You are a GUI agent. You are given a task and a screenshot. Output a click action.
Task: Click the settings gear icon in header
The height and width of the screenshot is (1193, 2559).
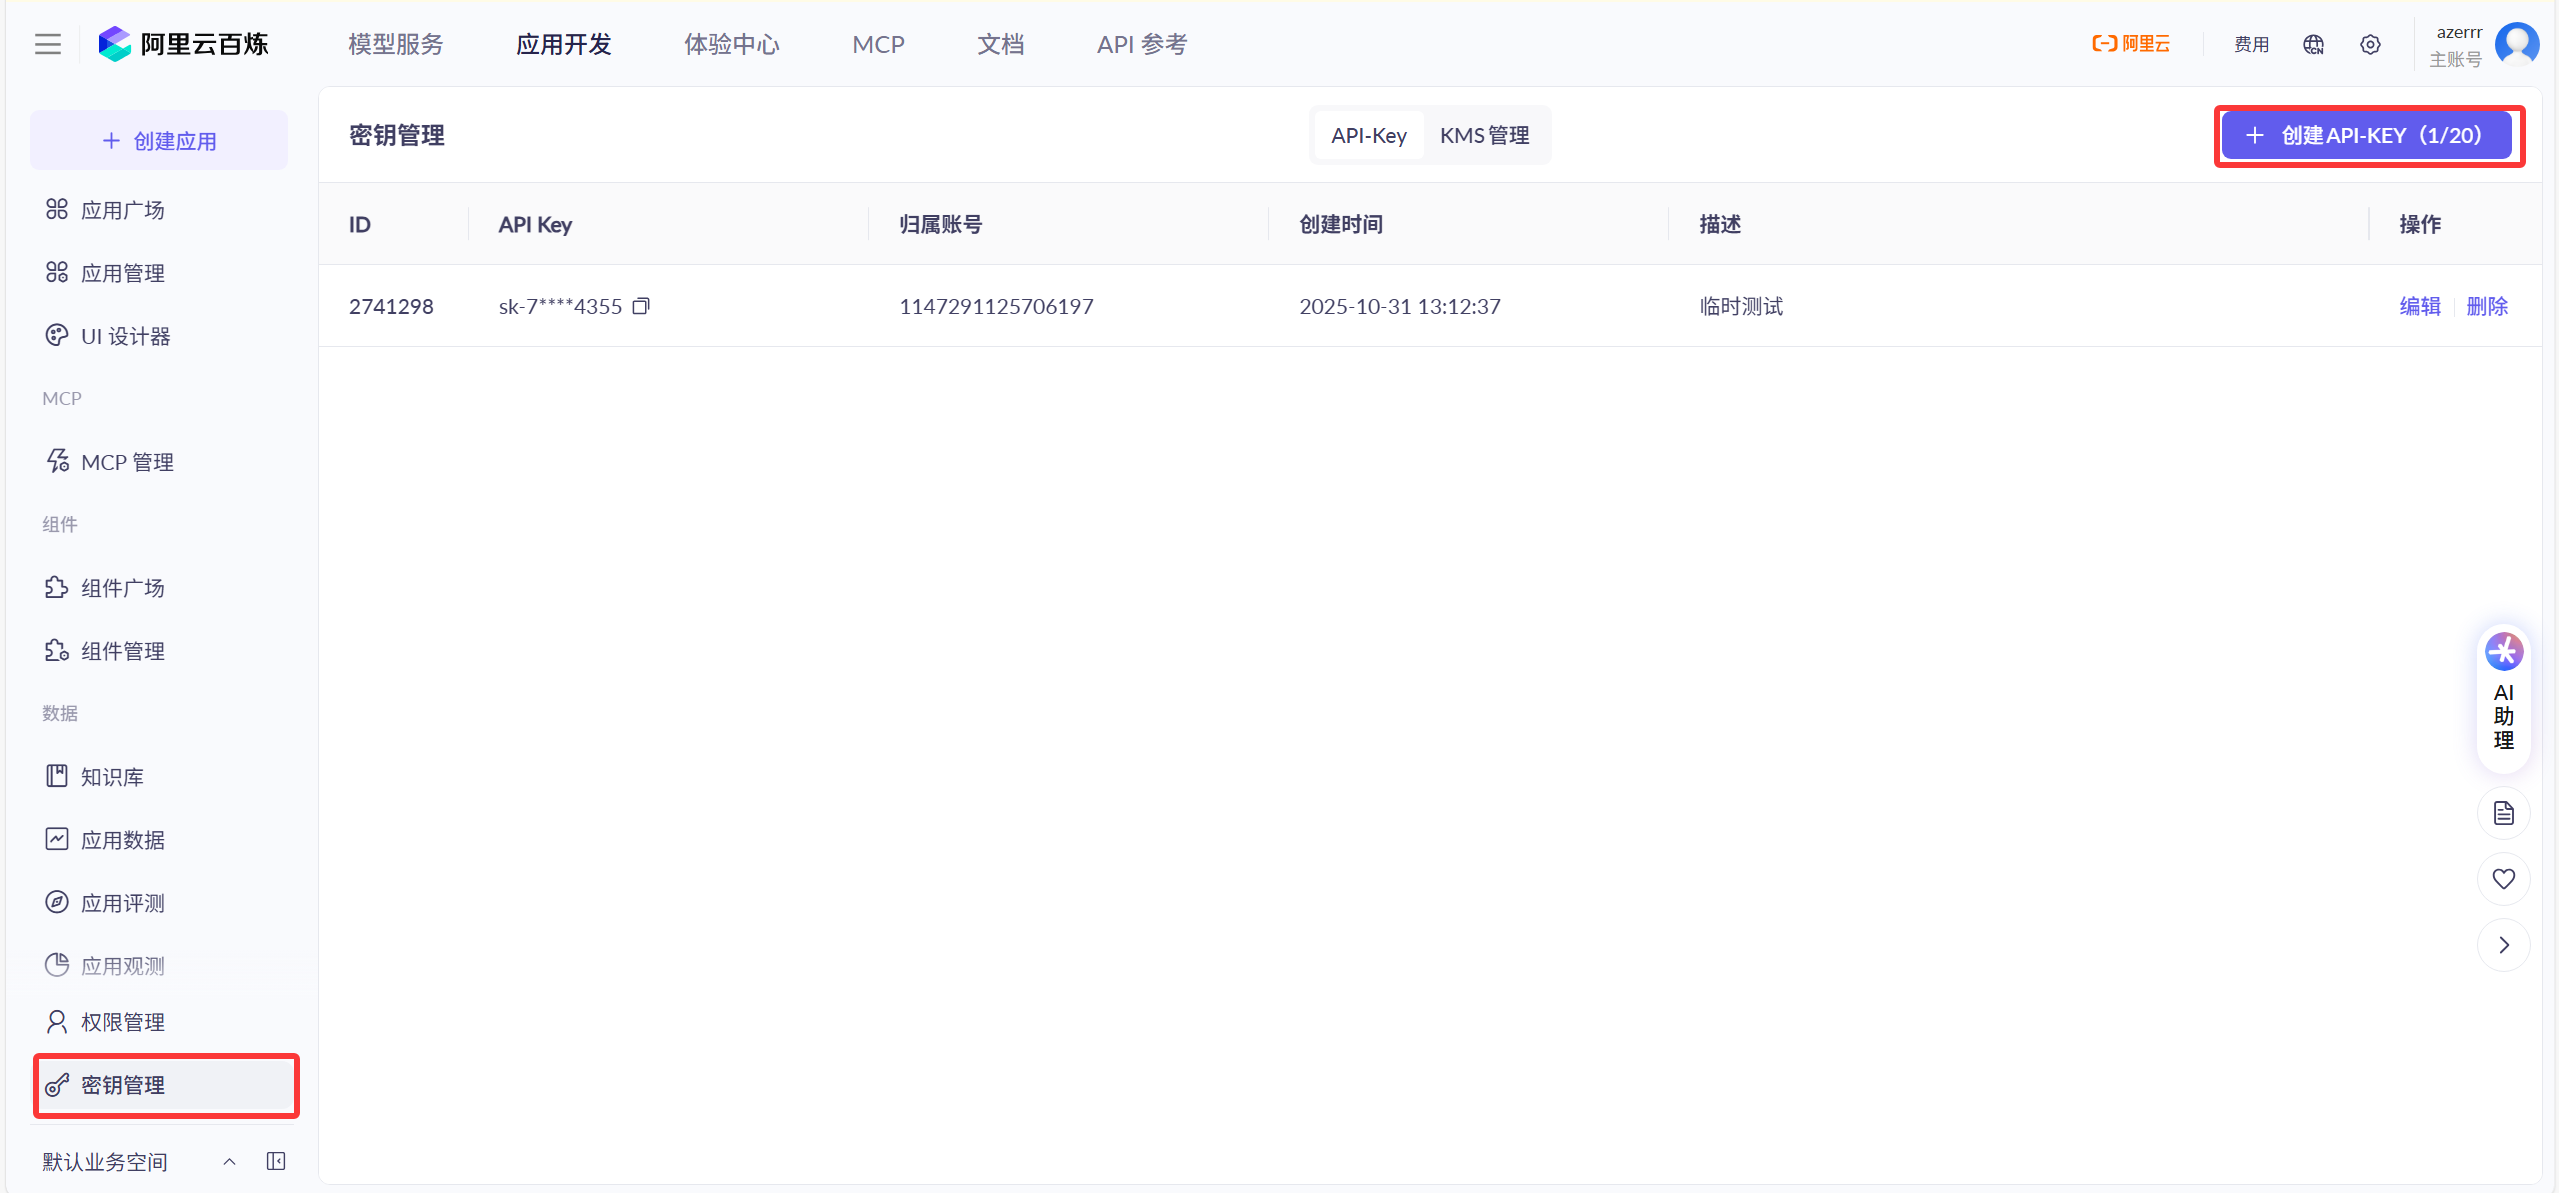pos(2370,44)
